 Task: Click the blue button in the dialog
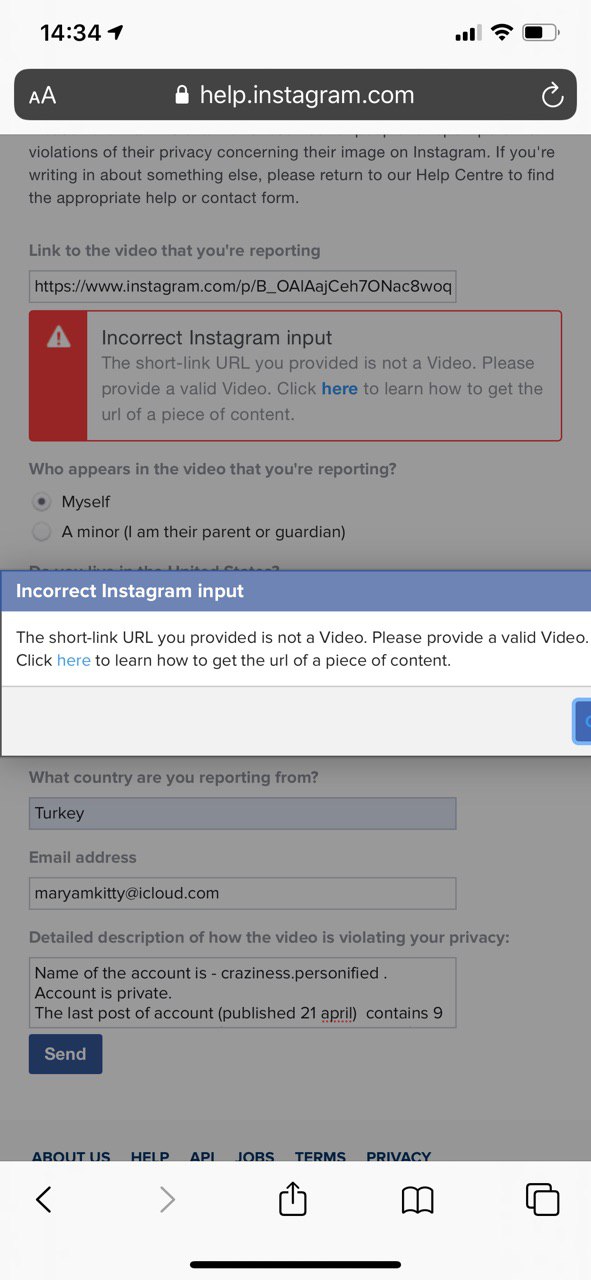pyautogui.click(x=582, y=721)
